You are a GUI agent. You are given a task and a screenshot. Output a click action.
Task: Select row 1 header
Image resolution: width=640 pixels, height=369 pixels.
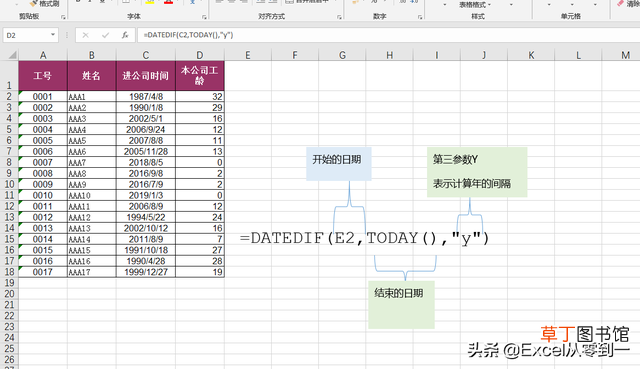[x=9, y=76]
